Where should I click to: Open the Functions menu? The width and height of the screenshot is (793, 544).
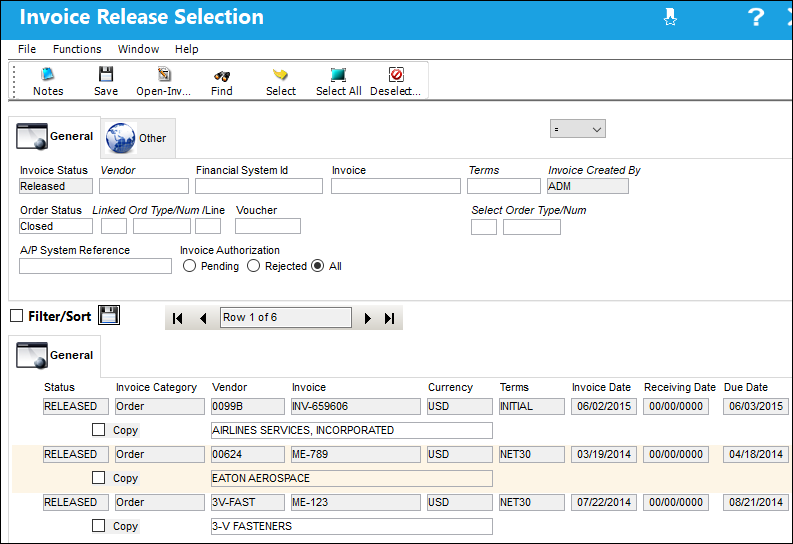[77, 49]
